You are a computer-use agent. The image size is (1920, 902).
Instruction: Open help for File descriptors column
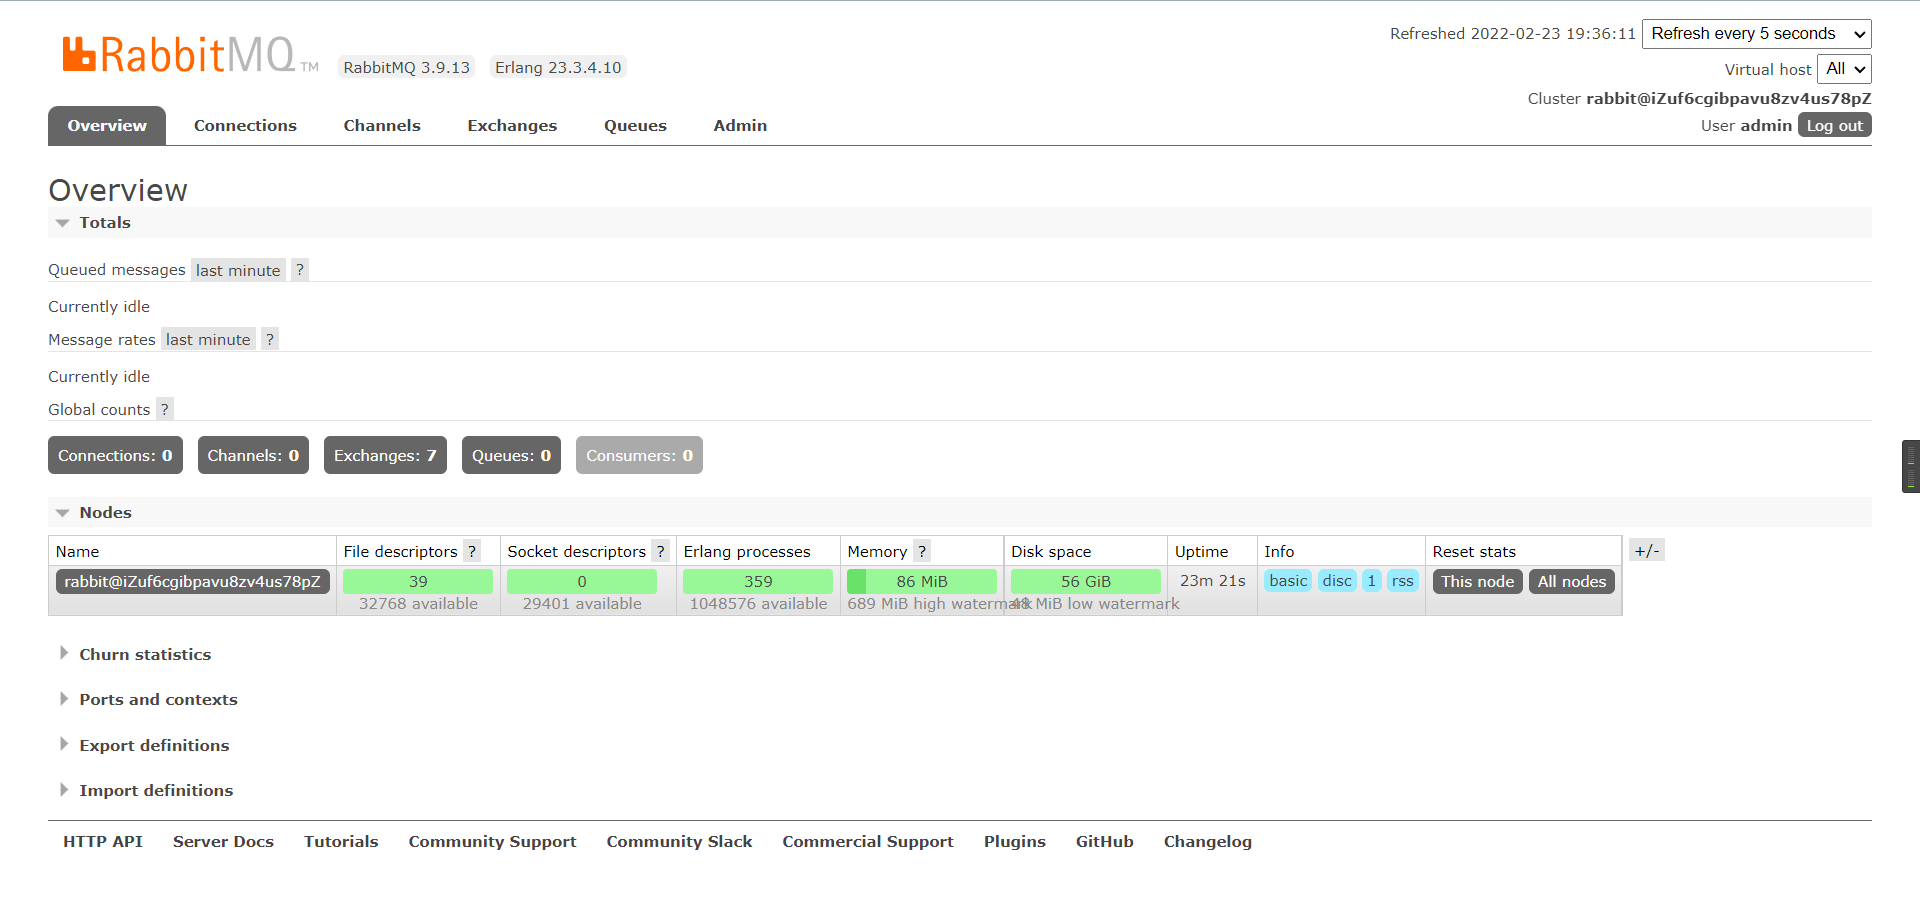click(472, 551)
